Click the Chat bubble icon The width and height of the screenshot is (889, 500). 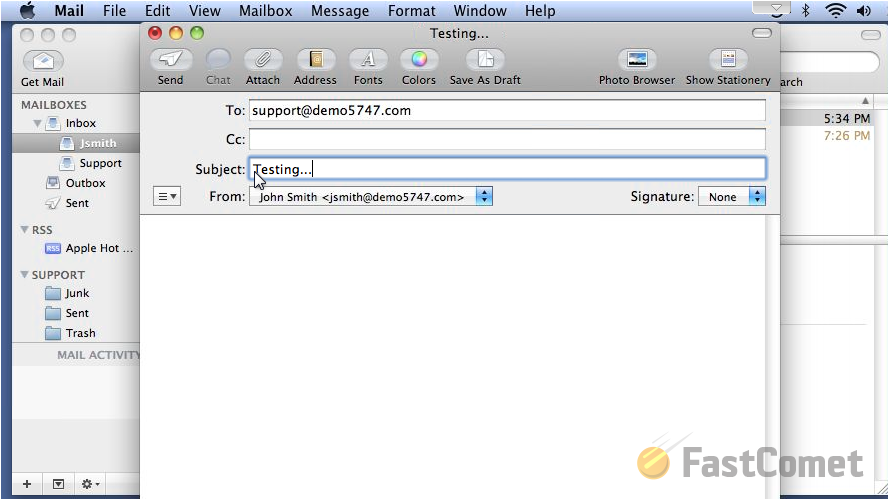[218, 59]
